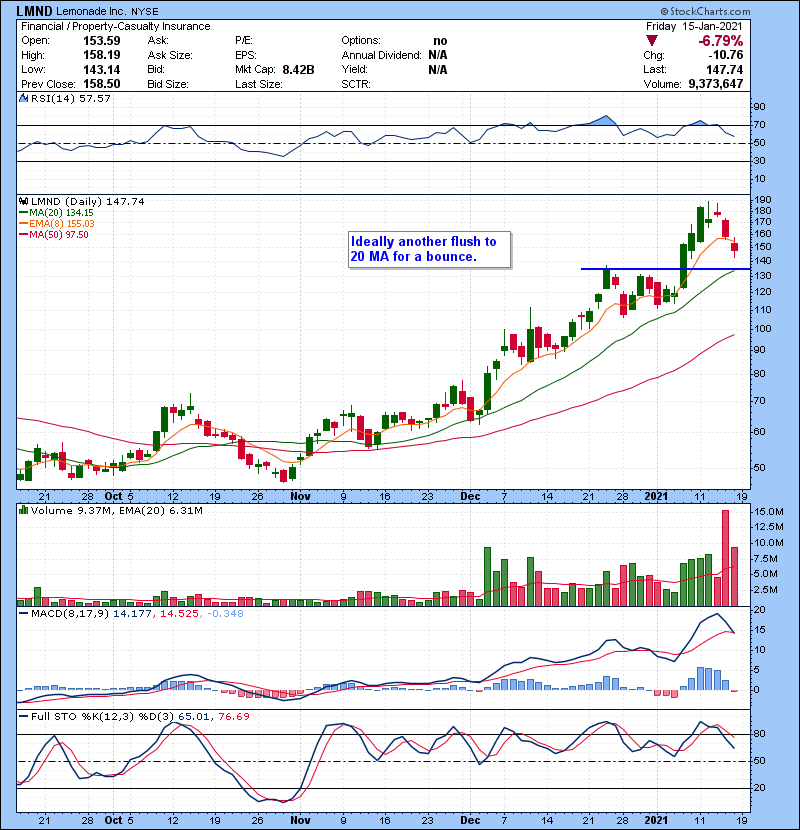800x830 pixels.
Task: Click the blue horizontal resistance line at 135
Action: (666, 269)
